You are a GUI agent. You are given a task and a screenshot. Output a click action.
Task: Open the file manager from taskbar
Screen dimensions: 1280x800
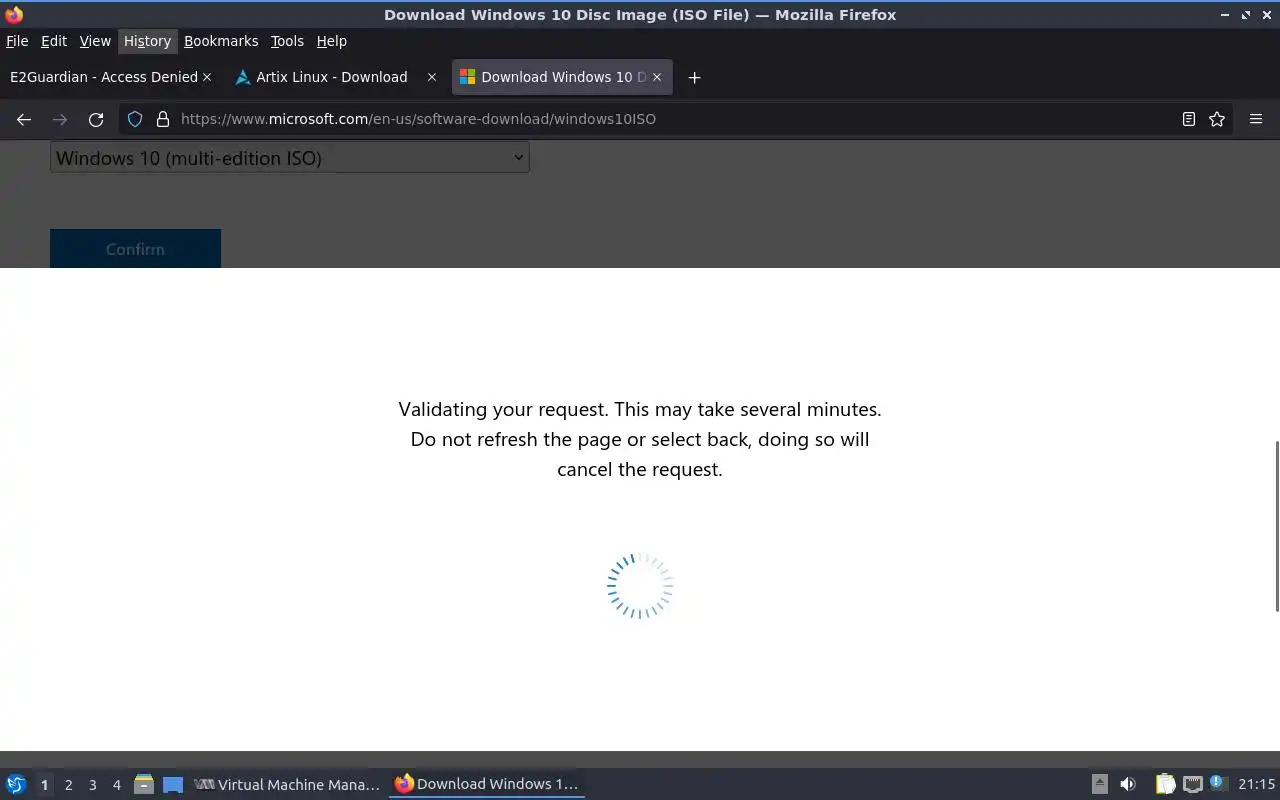143,784
